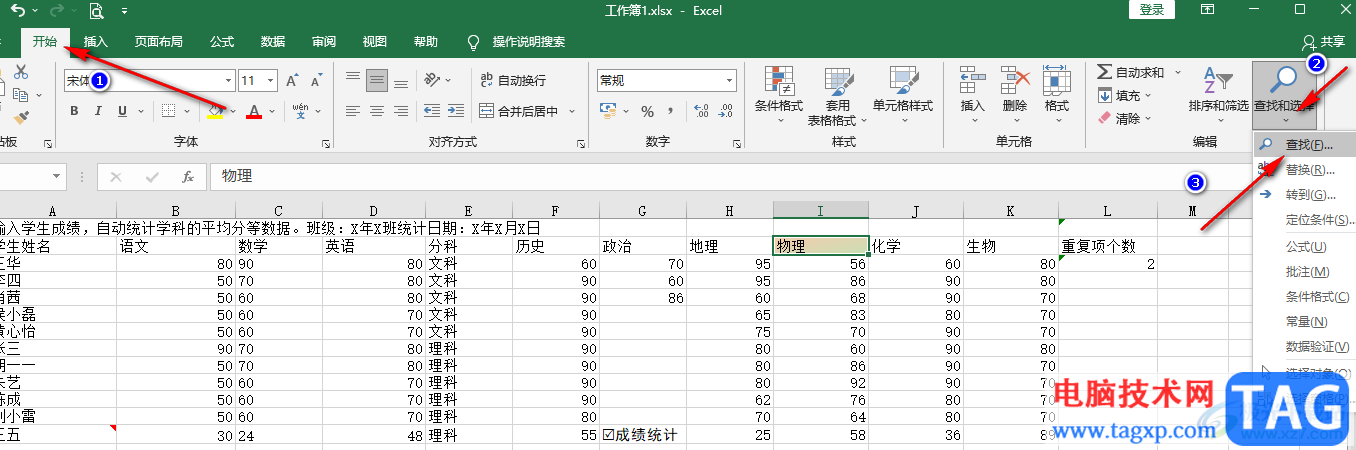
Task: Toggle Bold formatting
Action: 74,111
